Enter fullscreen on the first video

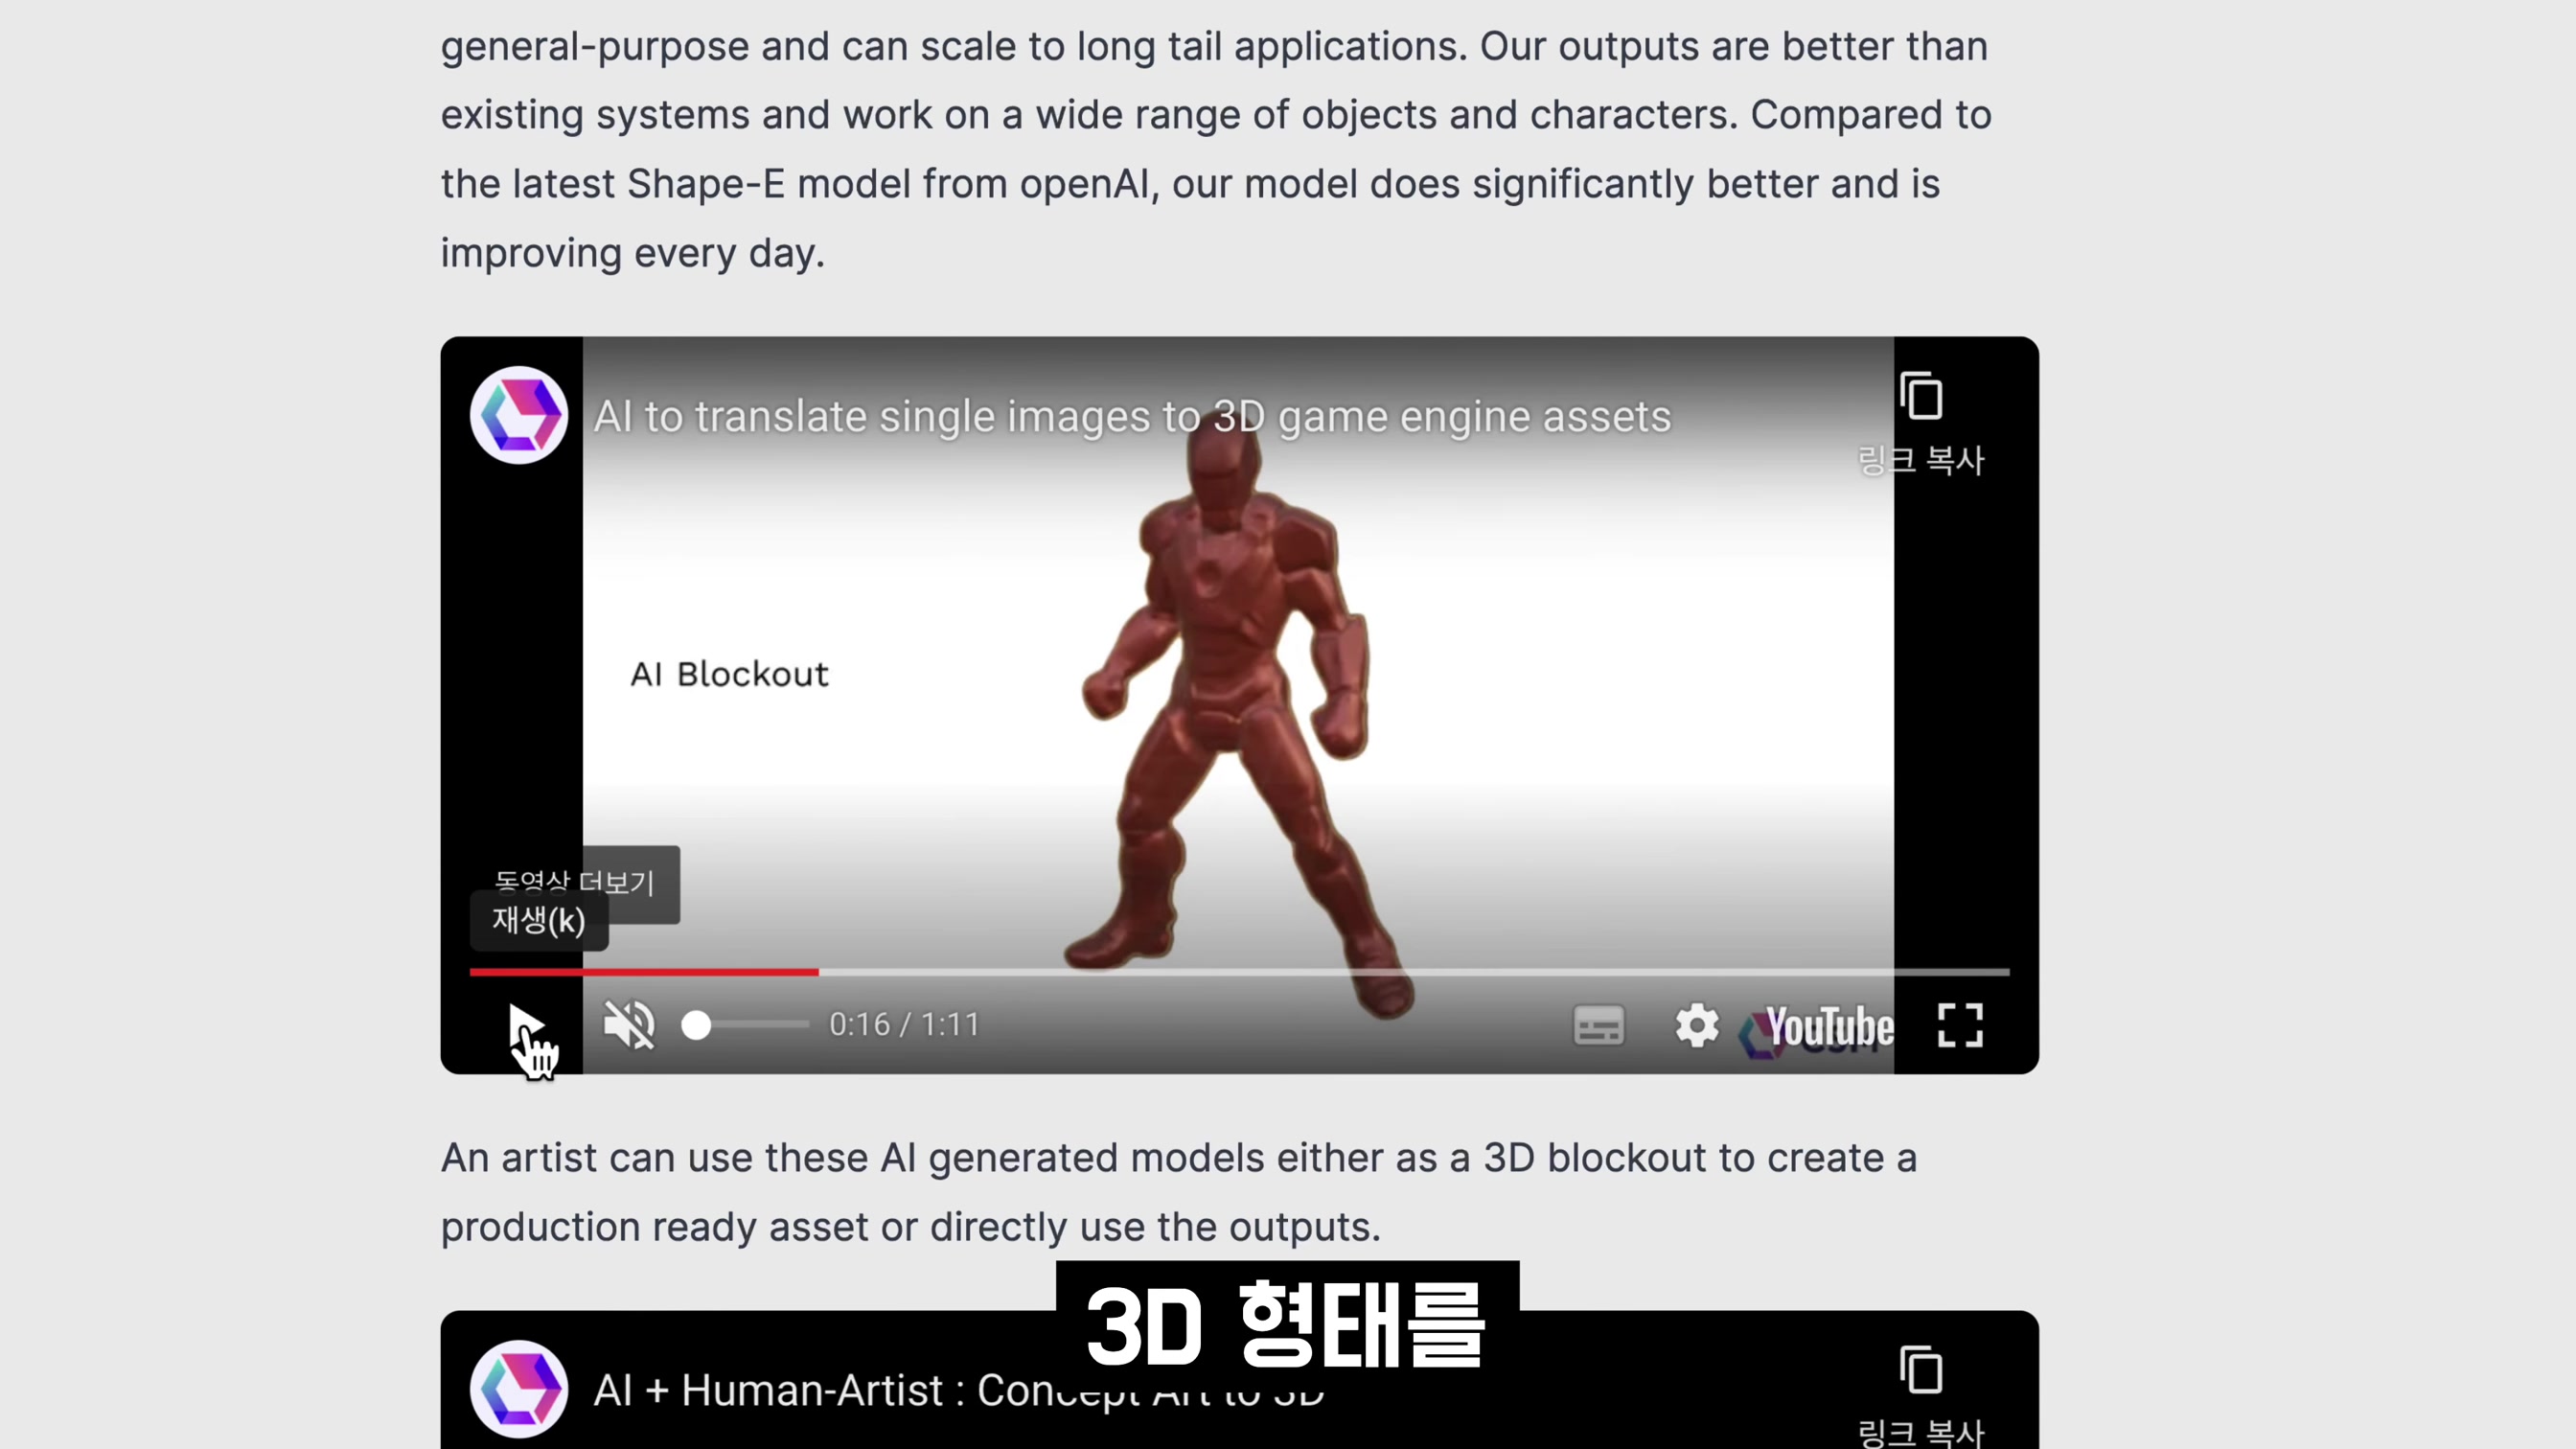point(1959,1025)
